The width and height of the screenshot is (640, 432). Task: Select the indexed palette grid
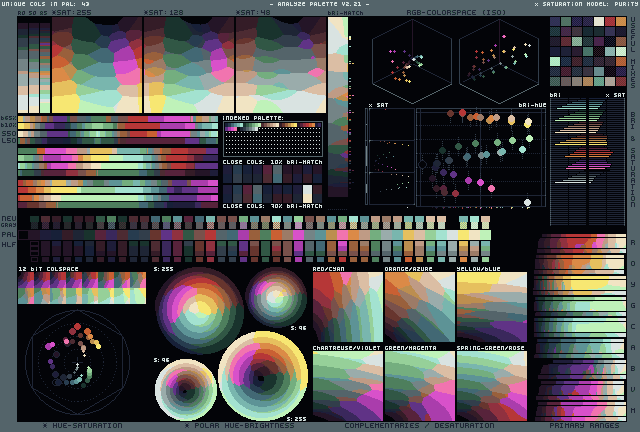[x=273, y=140]
